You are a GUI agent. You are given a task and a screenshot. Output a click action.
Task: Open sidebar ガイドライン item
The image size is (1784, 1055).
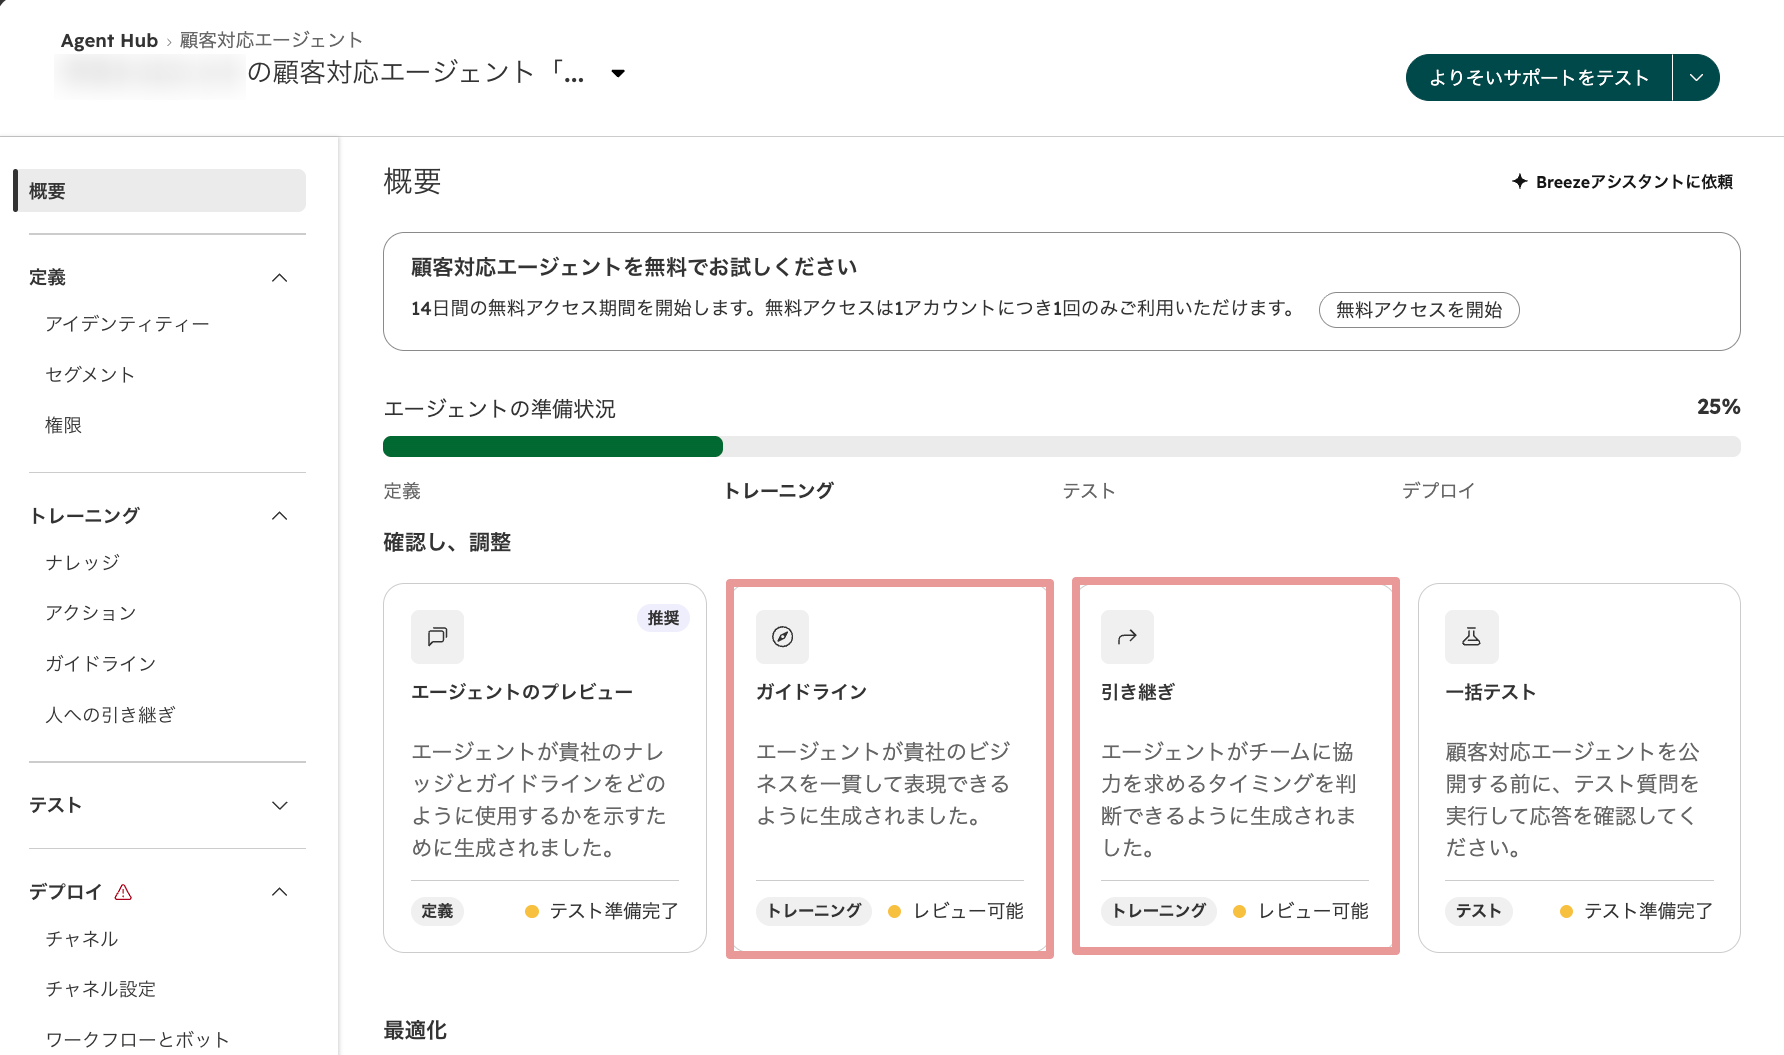coord(100,664)
